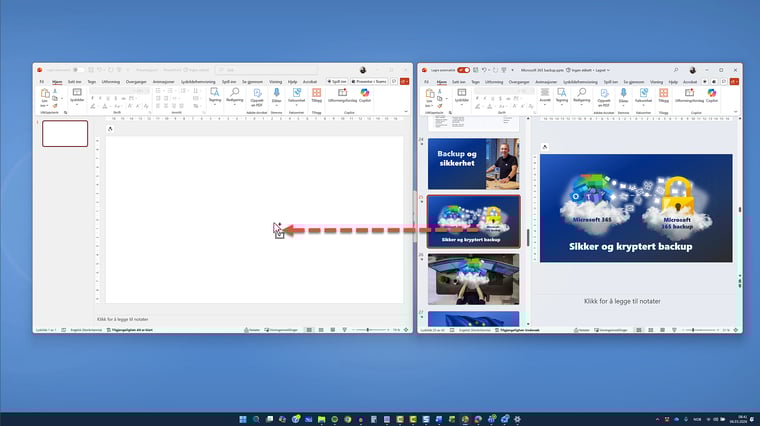Select slide sorter view in right status bar
The width and height of the screenshot is (760, 426).
[650, 330]
